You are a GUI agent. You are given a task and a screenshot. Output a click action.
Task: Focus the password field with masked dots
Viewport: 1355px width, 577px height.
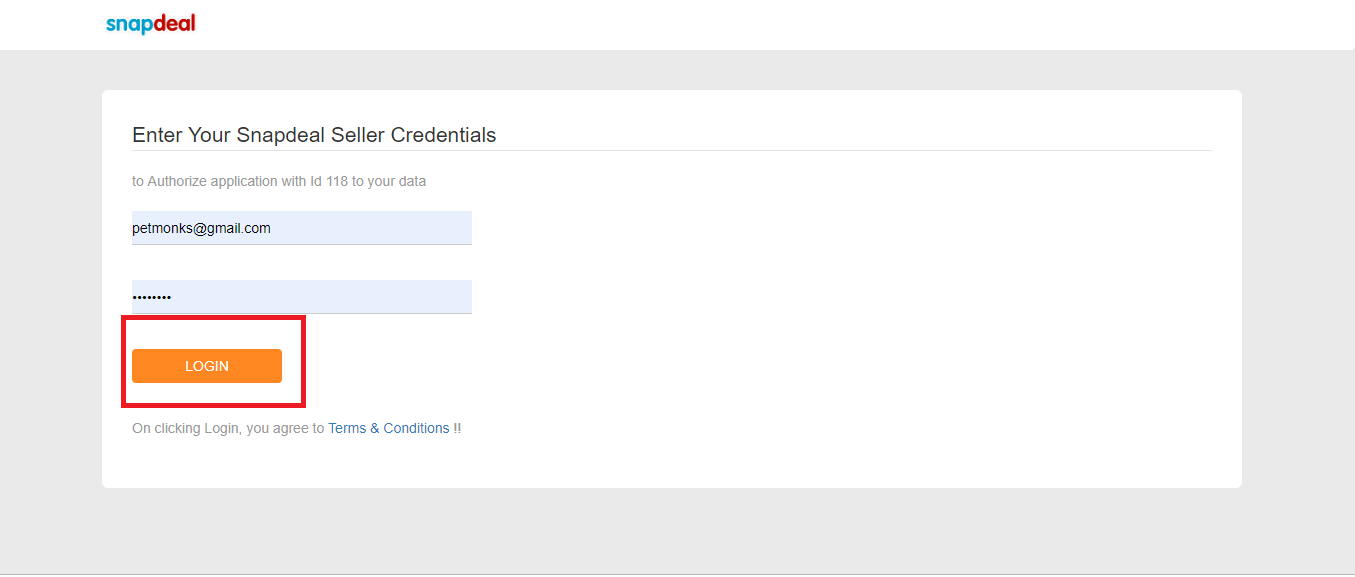tap(302, 297)
